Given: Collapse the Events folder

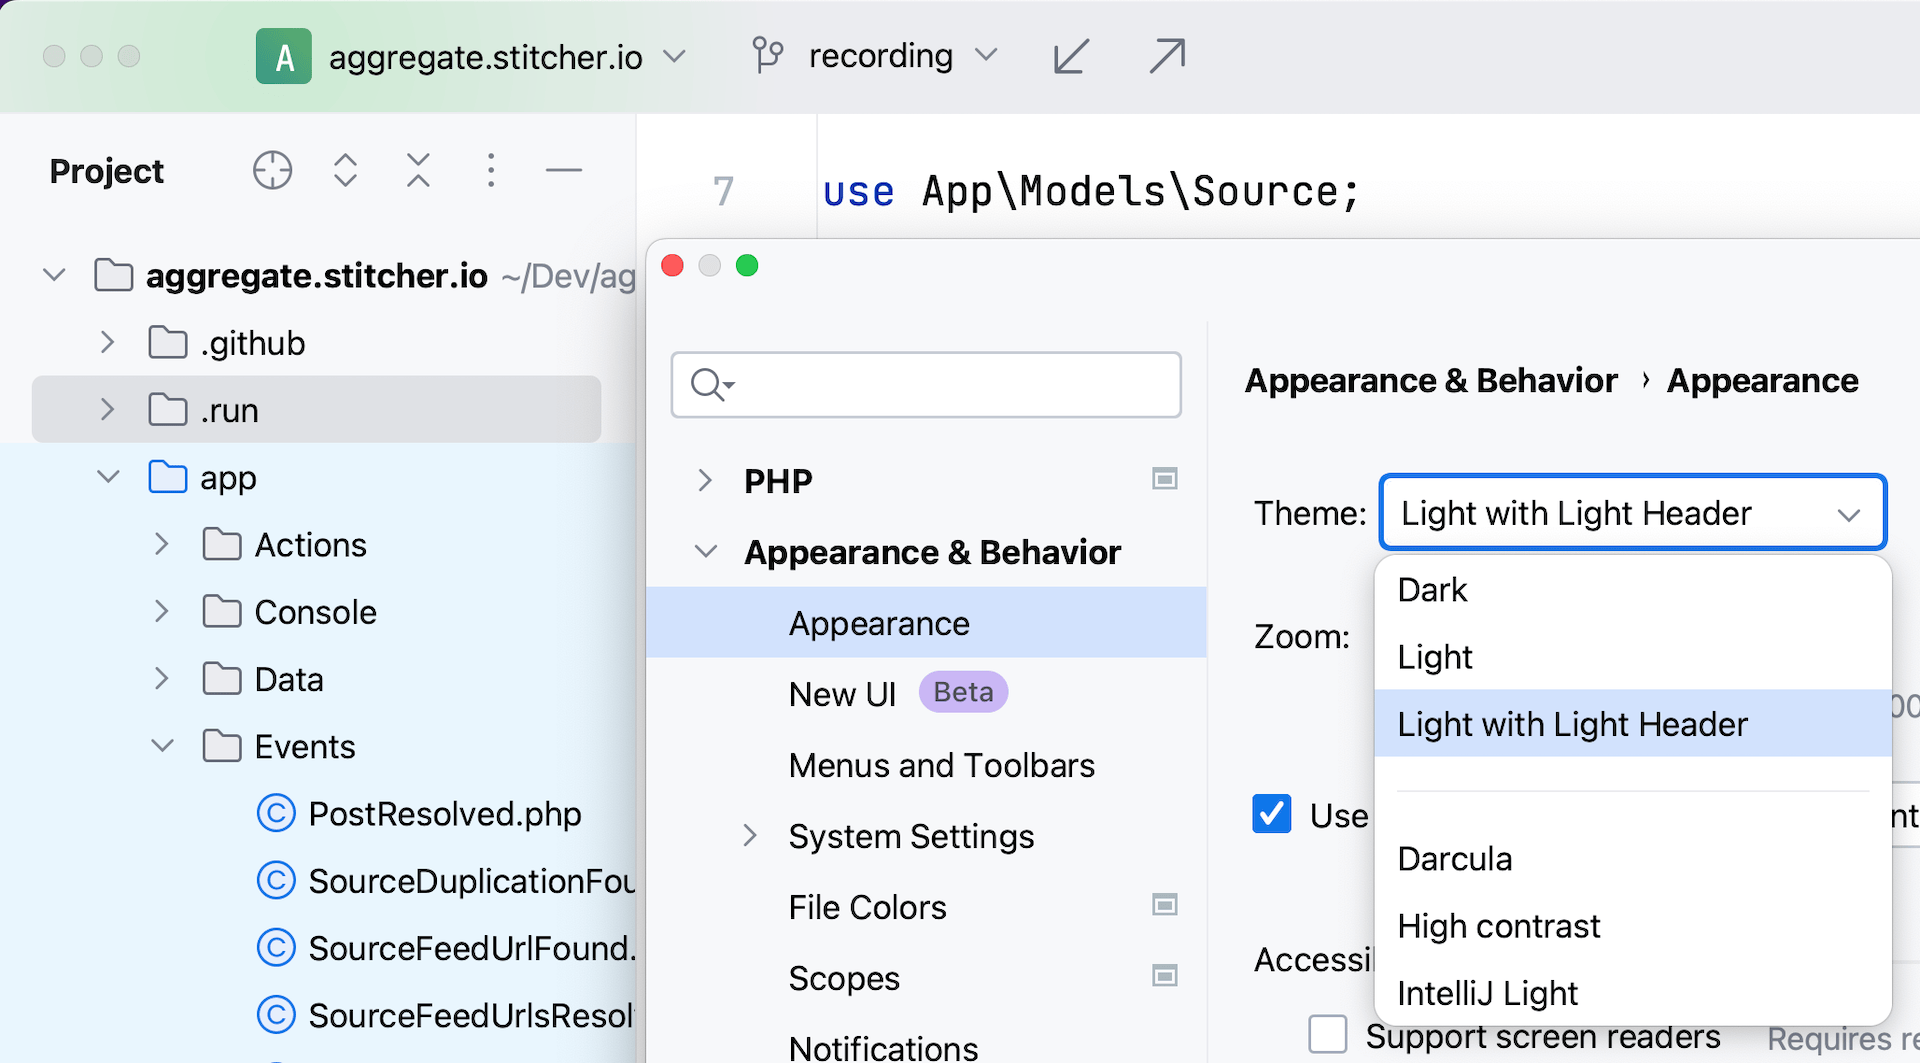Looking at the screenshot, I should click(x=162, y=746).
